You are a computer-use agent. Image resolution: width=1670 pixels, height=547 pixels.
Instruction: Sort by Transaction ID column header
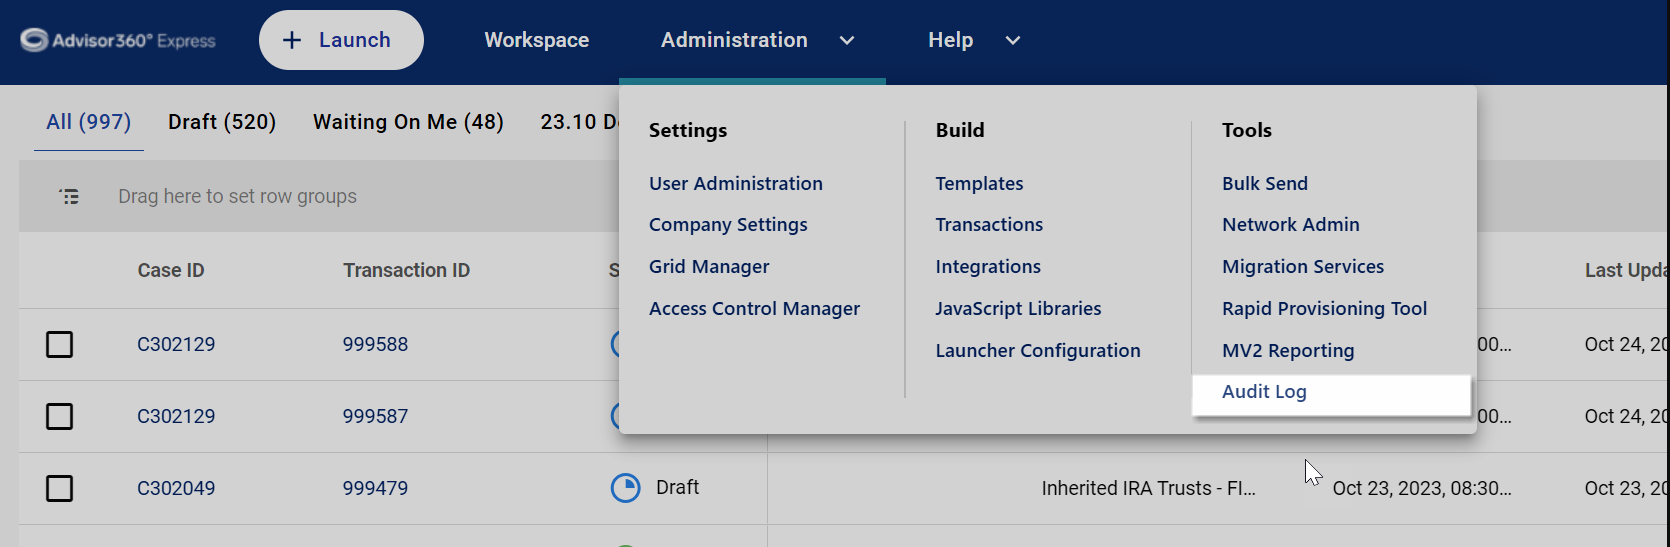406,270
